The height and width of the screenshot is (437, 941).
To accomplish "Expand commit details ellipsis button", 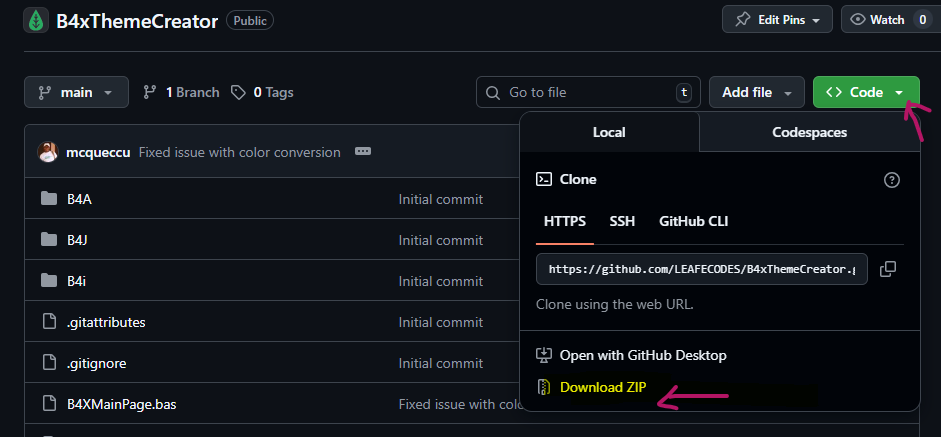I will coord(362,152).
